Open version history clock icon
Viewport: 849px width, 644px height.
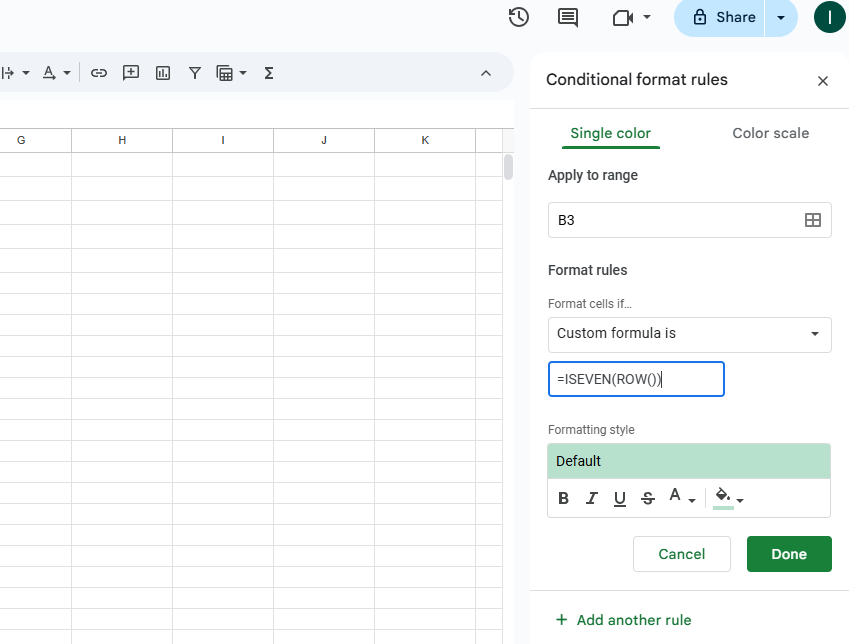coord(518,17)
